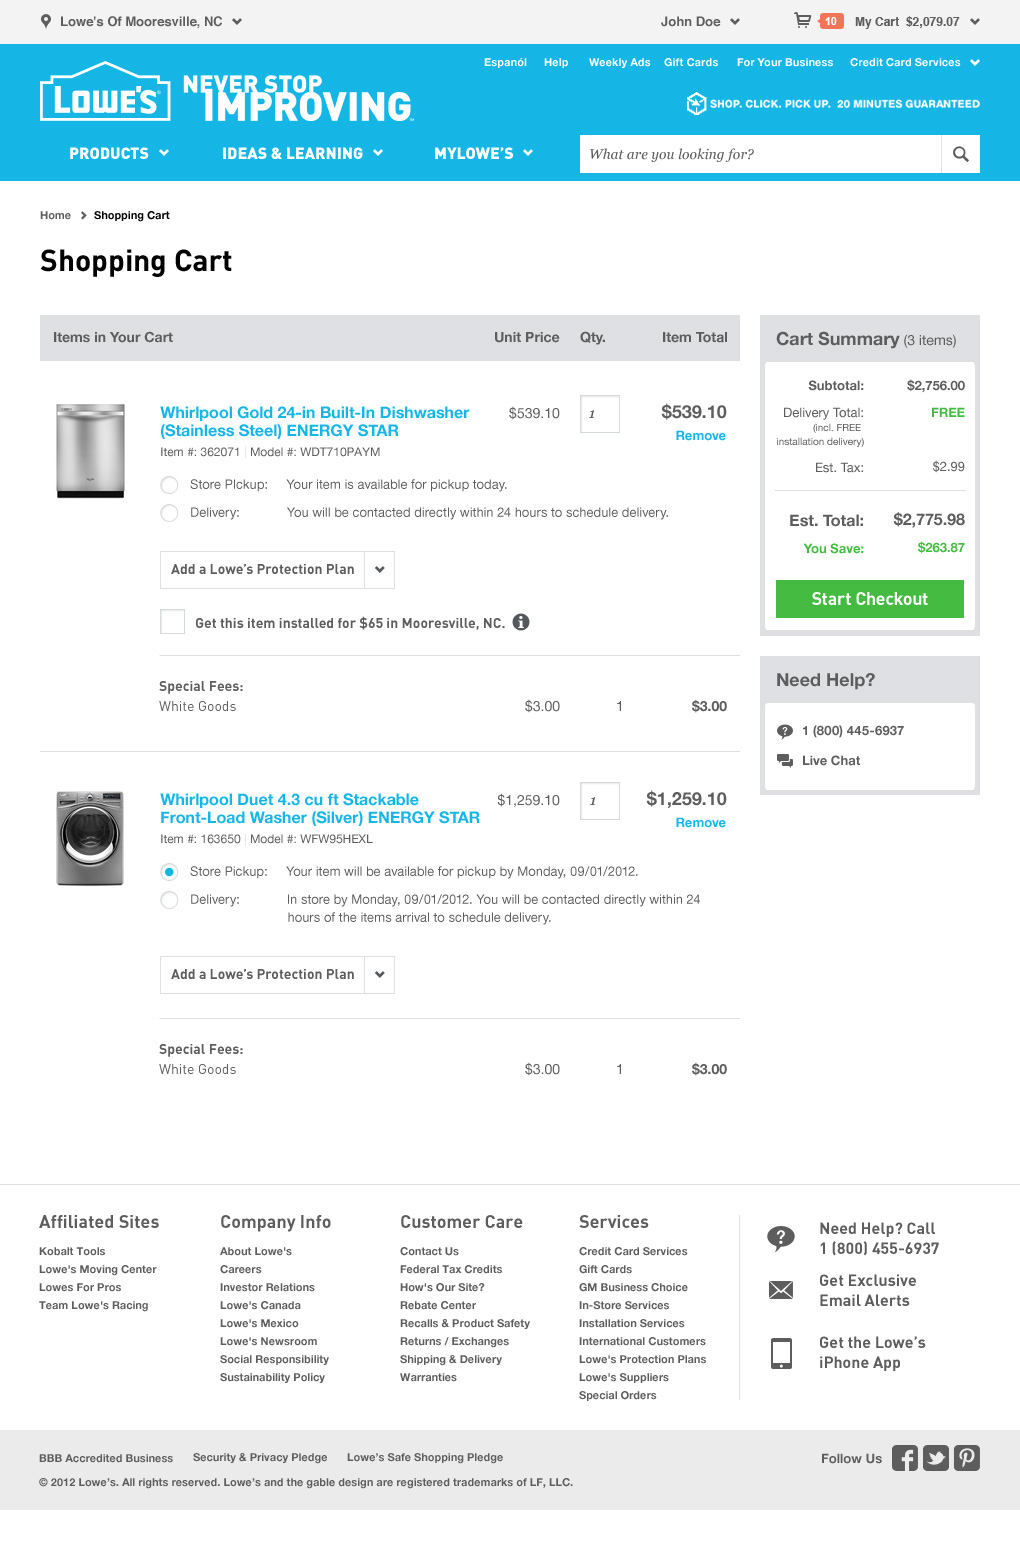Select Delivery for the Whirlpool Duet washer
1020x1542 pixels.
[x=169, y=900]
